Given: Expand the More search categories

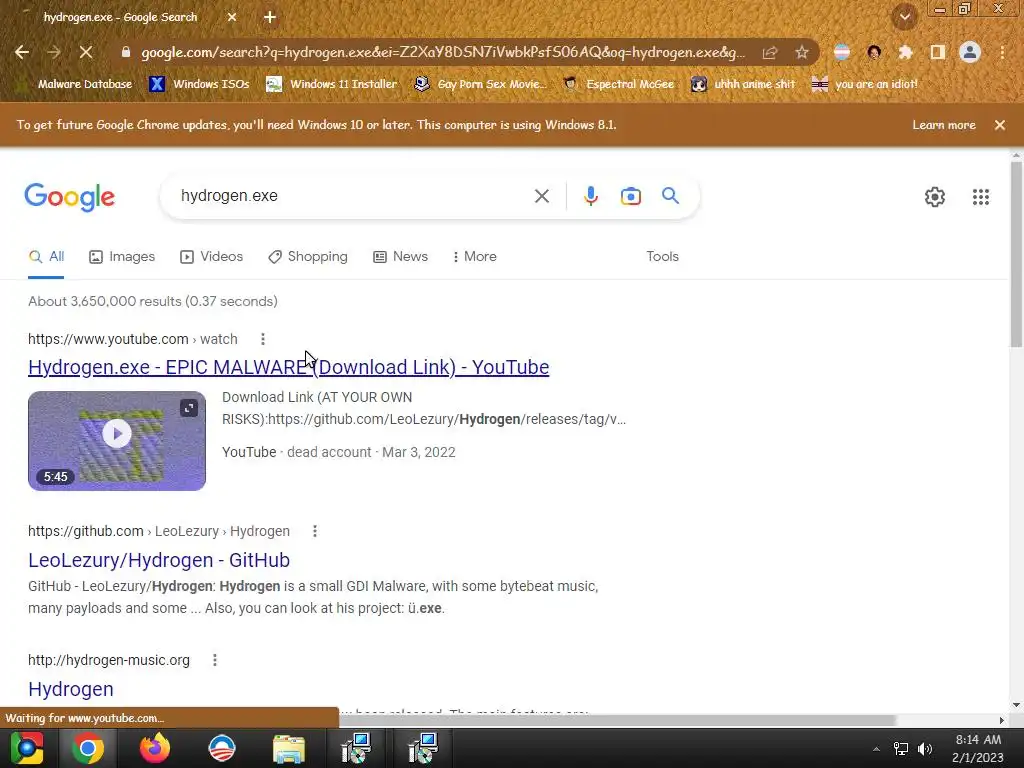Looking at the screenshot, I should click(x=475, y=257).
